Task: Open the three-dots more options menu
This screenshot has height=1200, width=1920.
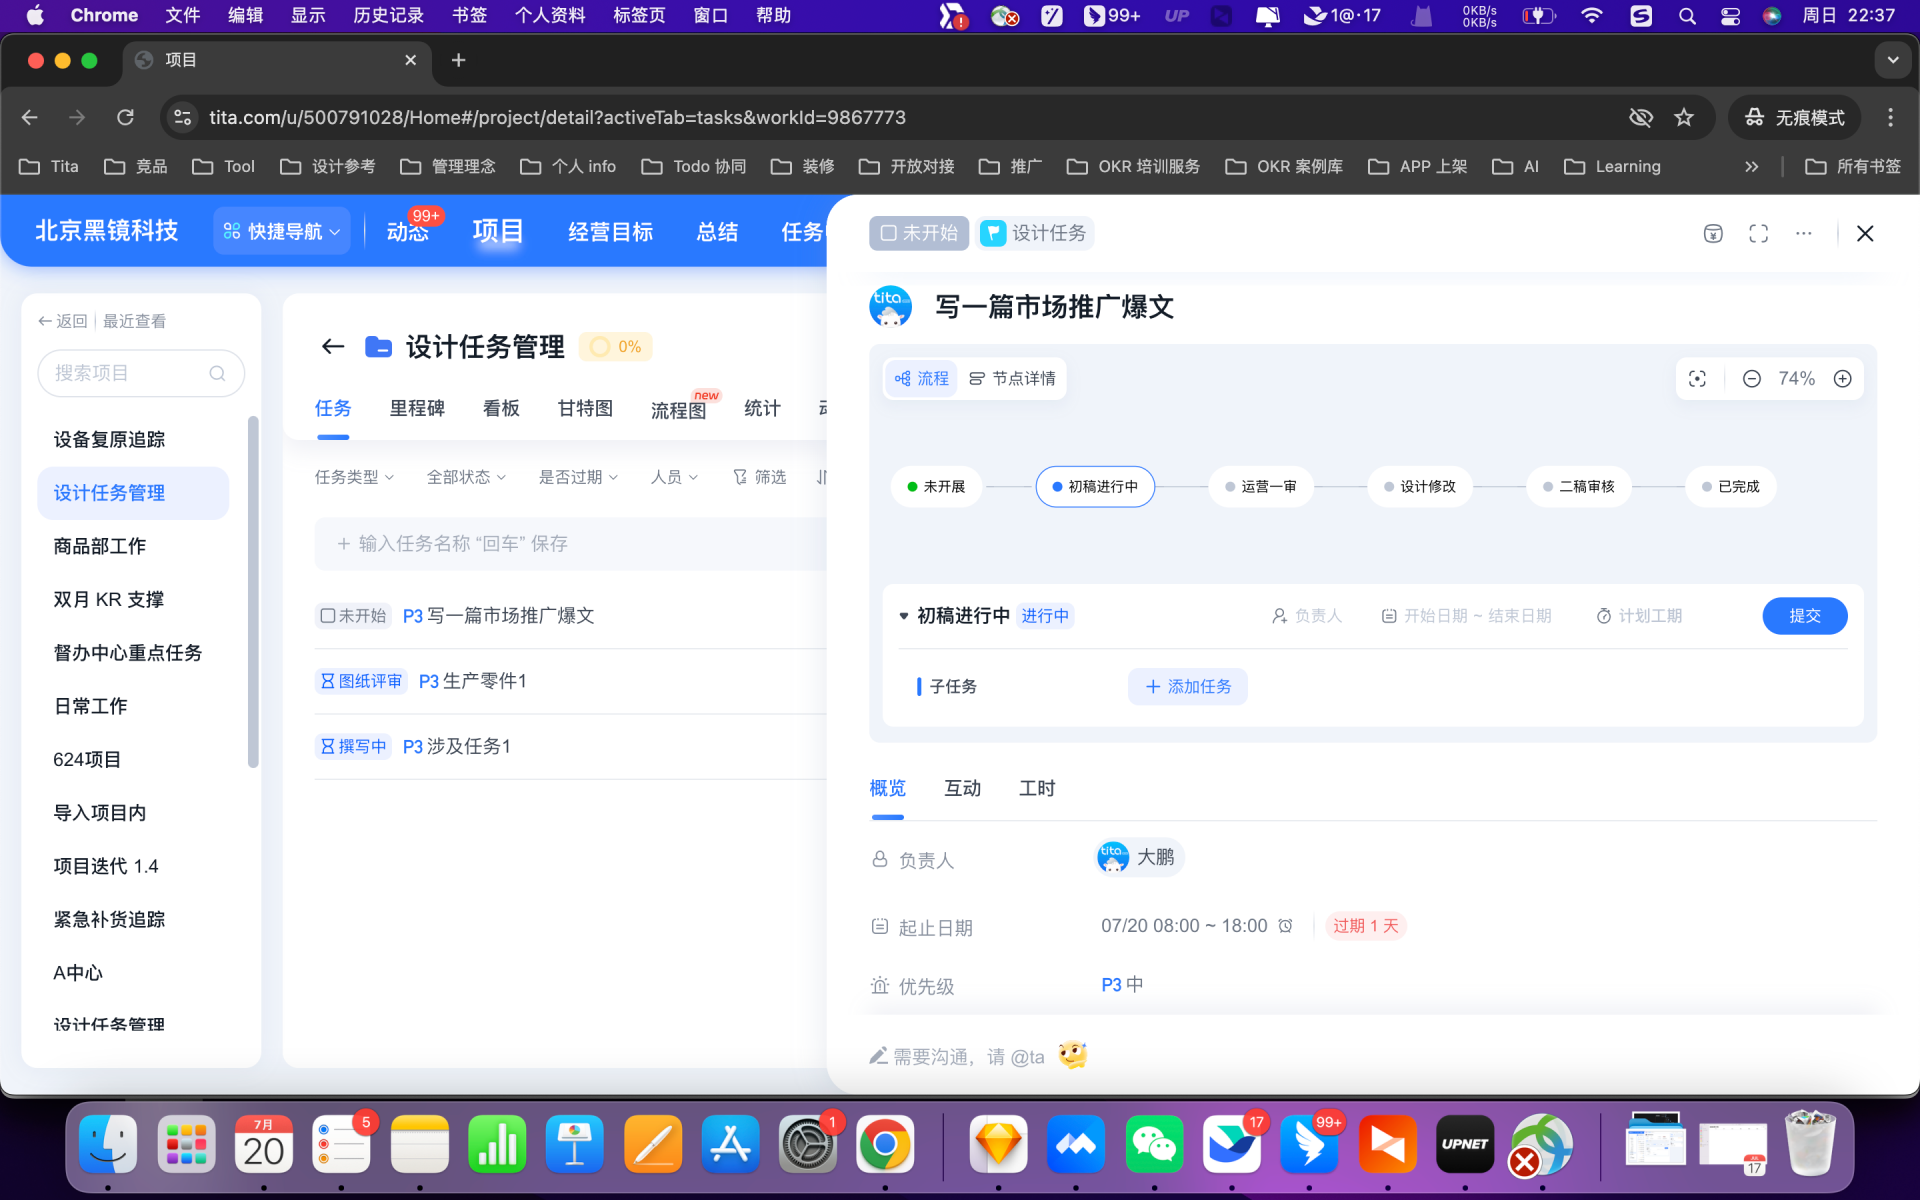Action: coord(1803,233)
